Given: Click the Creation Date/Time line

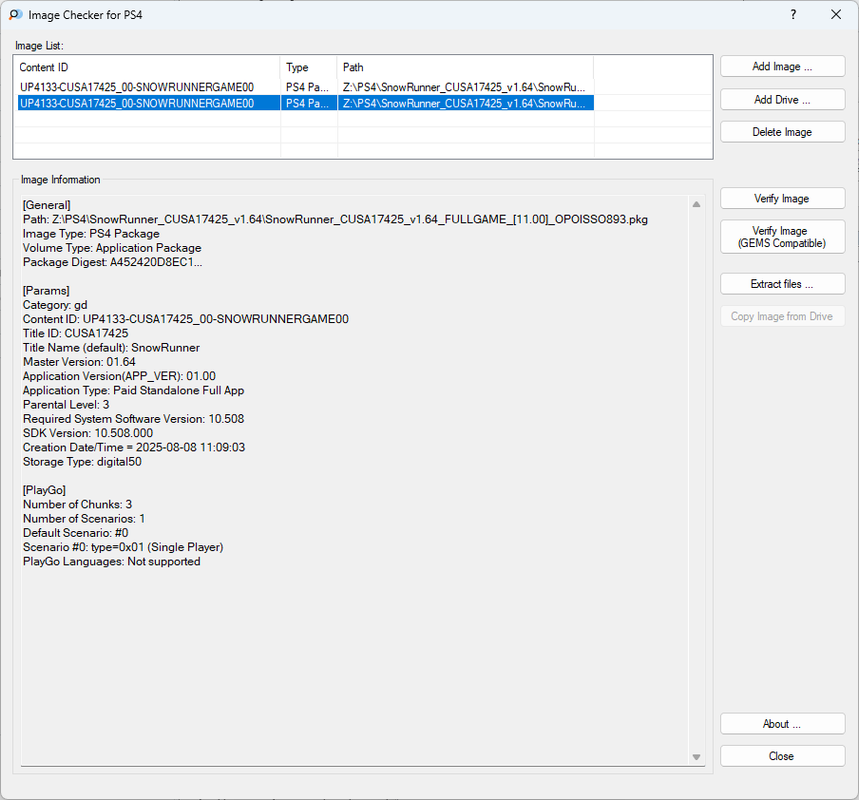Looking at the screenshot, I should coord(134,447).
